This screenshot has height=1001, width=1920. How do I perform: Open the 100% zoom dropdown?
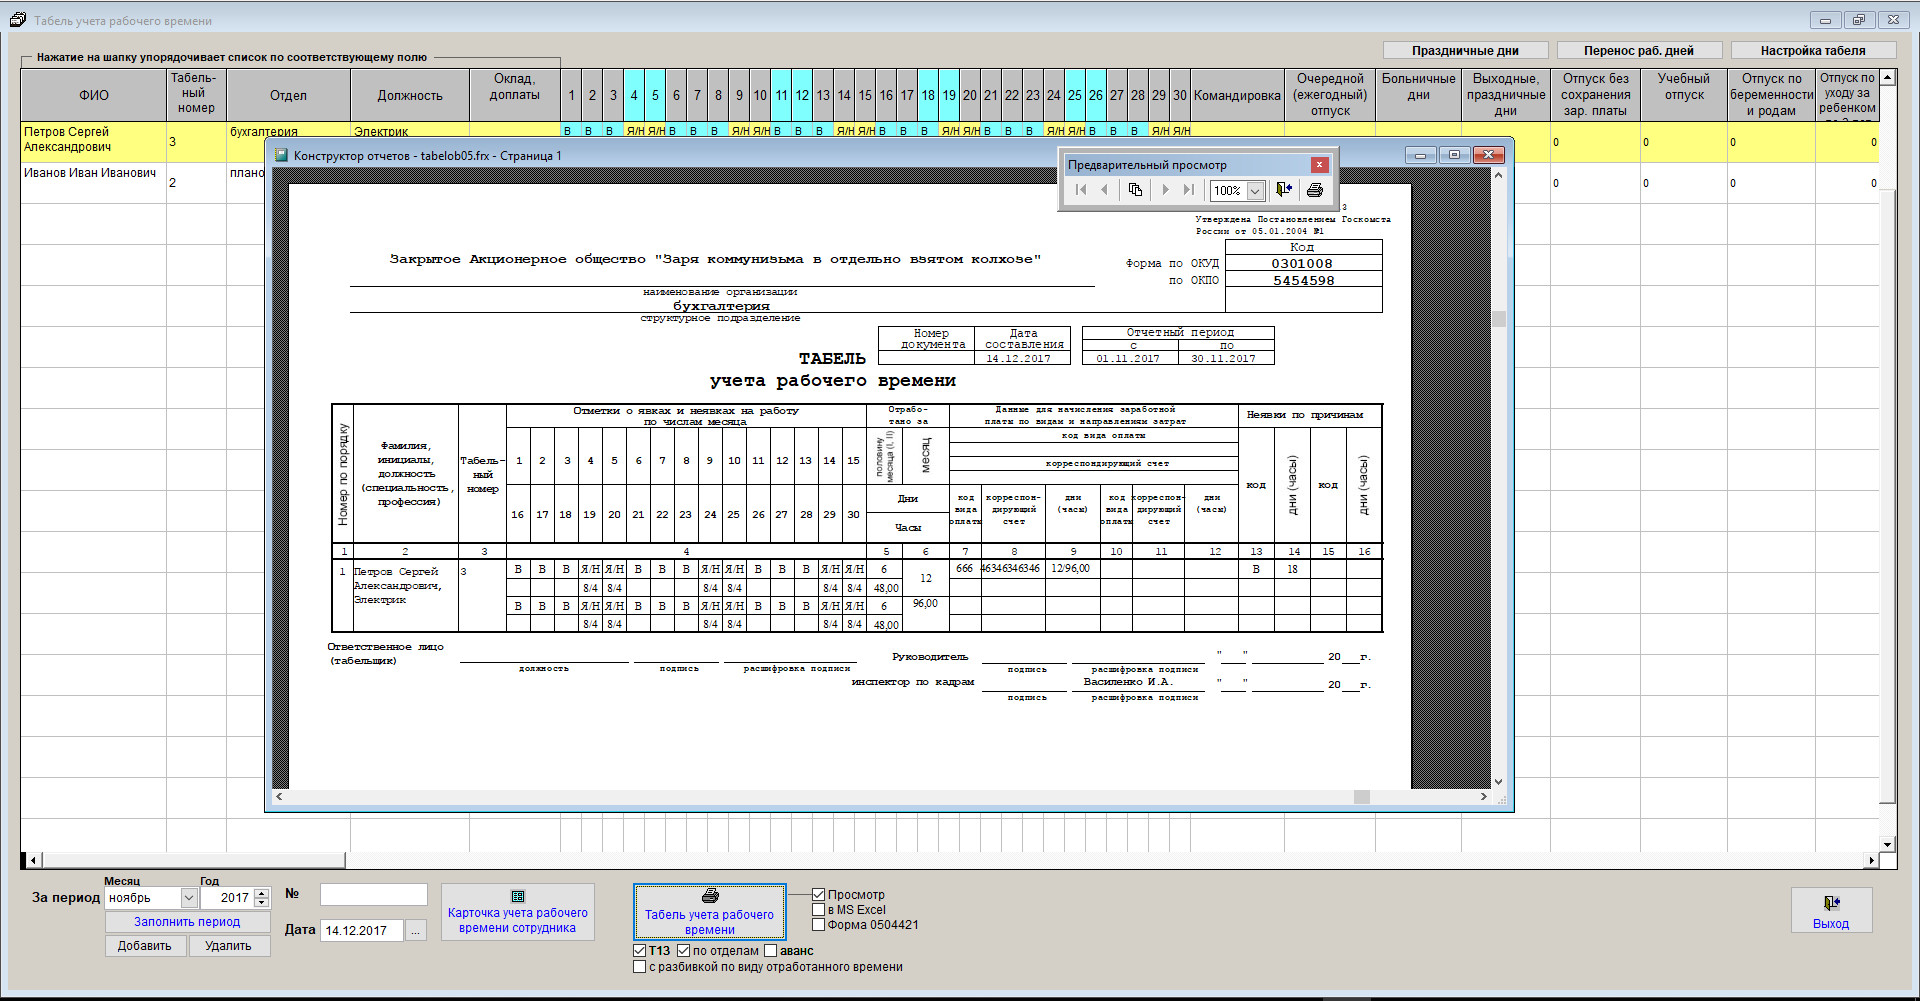[1255, 191]
